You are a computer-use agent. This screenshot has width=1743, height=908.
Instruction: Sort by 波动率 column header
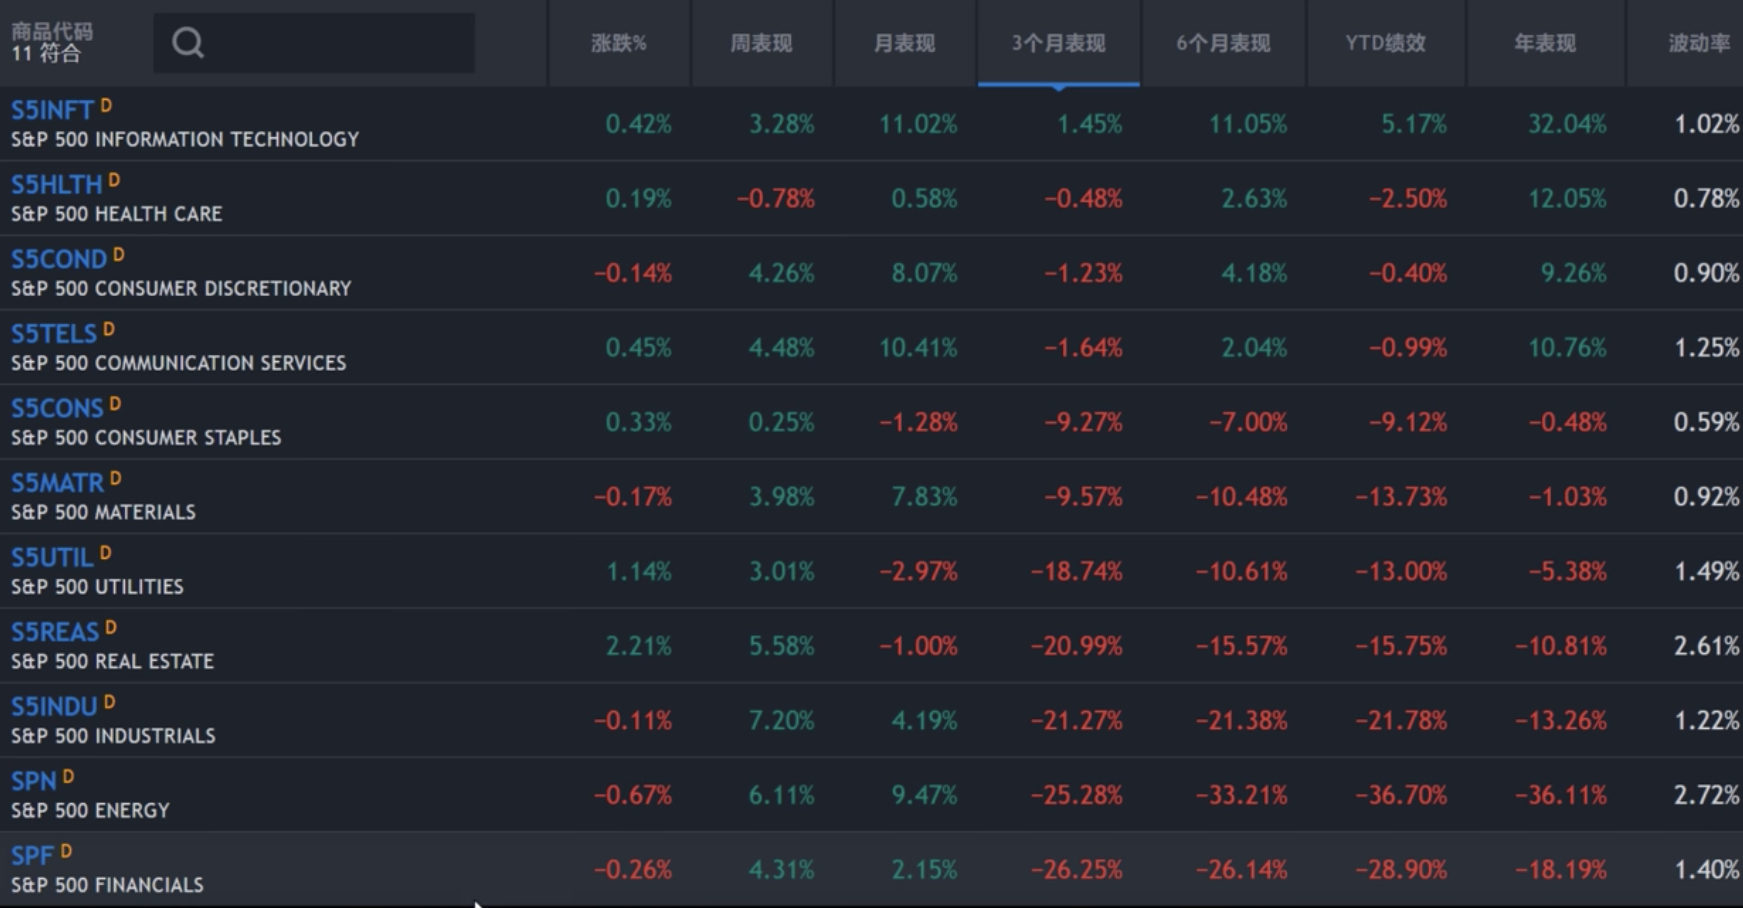1698,43
